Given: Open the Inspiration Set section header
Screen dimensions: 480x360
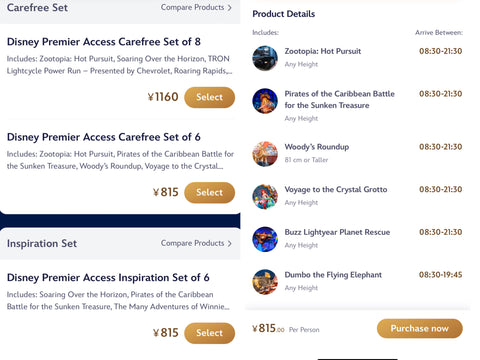Looking at the screenshot, I should [x=42, y=244].
